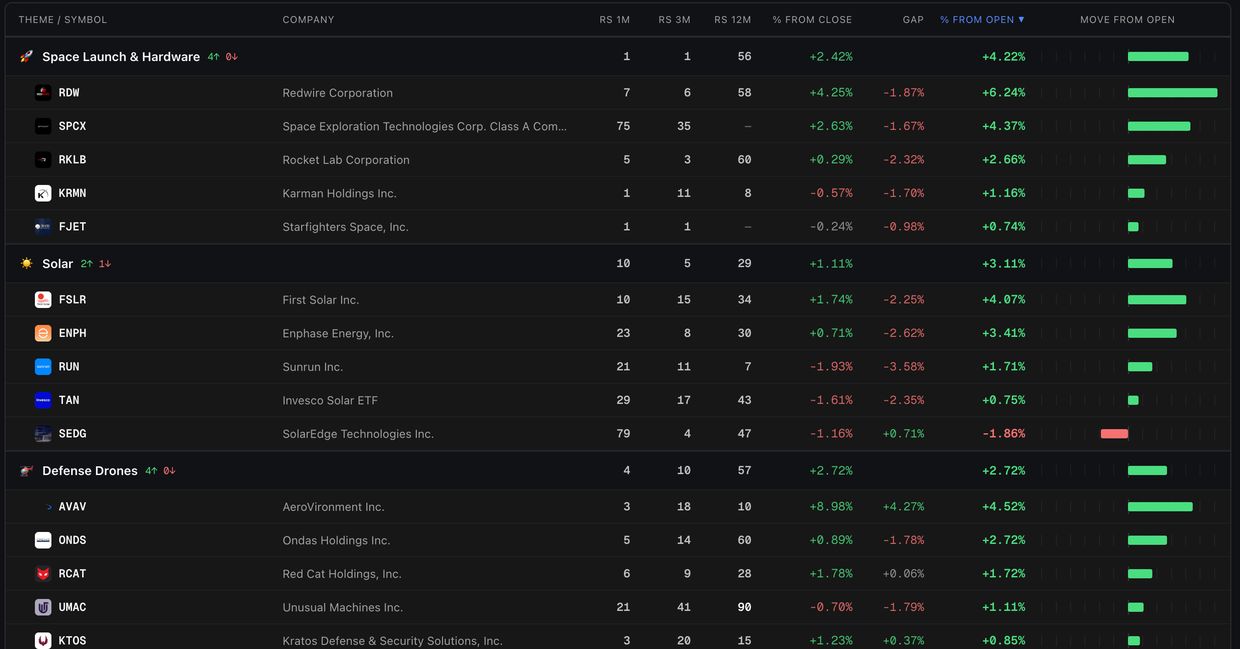Click the Red Cat RCAT logo icon
1240x649 pixels.
43,574
